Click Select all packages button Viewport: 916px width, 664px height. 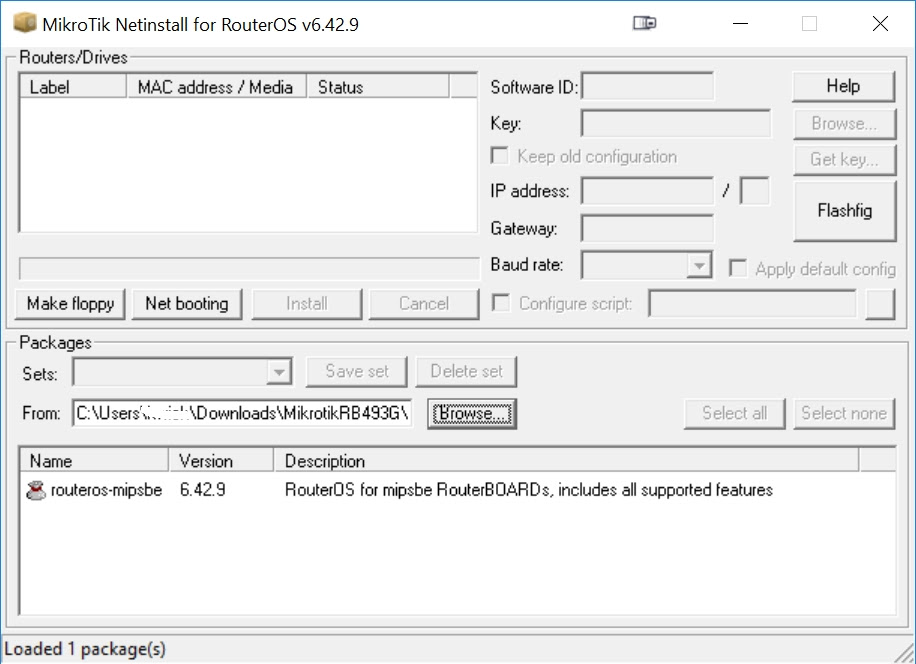(x=734, y=413)
